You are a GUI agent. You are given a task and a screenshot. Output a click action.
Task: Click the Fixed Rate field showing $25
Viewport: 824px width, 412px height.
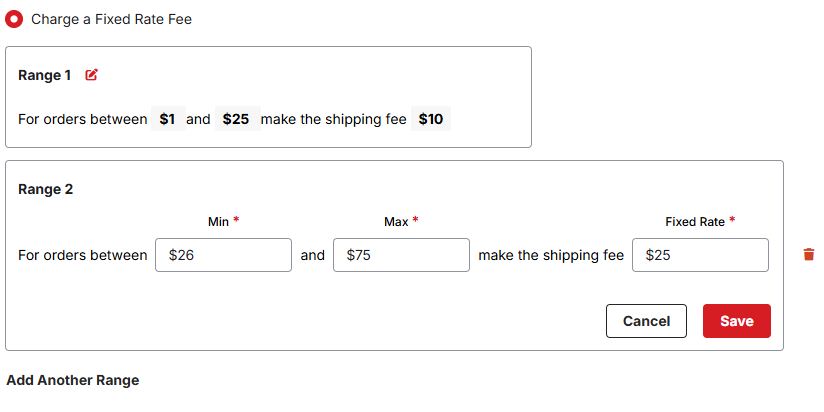[700, 255]
